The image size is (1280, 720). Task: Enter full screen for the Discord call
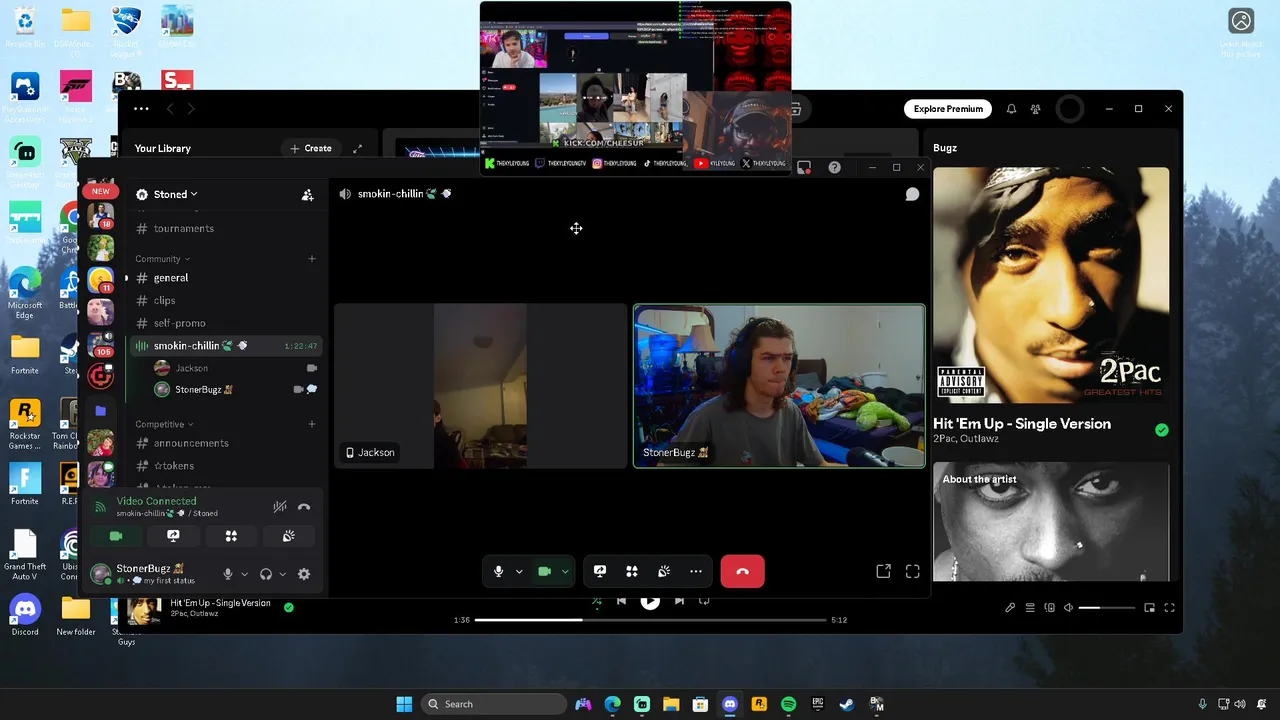913,571
